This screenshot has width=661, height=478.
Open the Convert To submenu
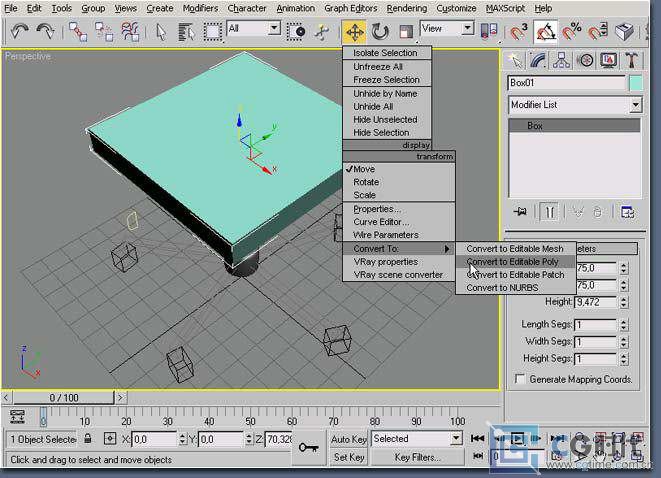pyautogui.click(x=399, y=249)
